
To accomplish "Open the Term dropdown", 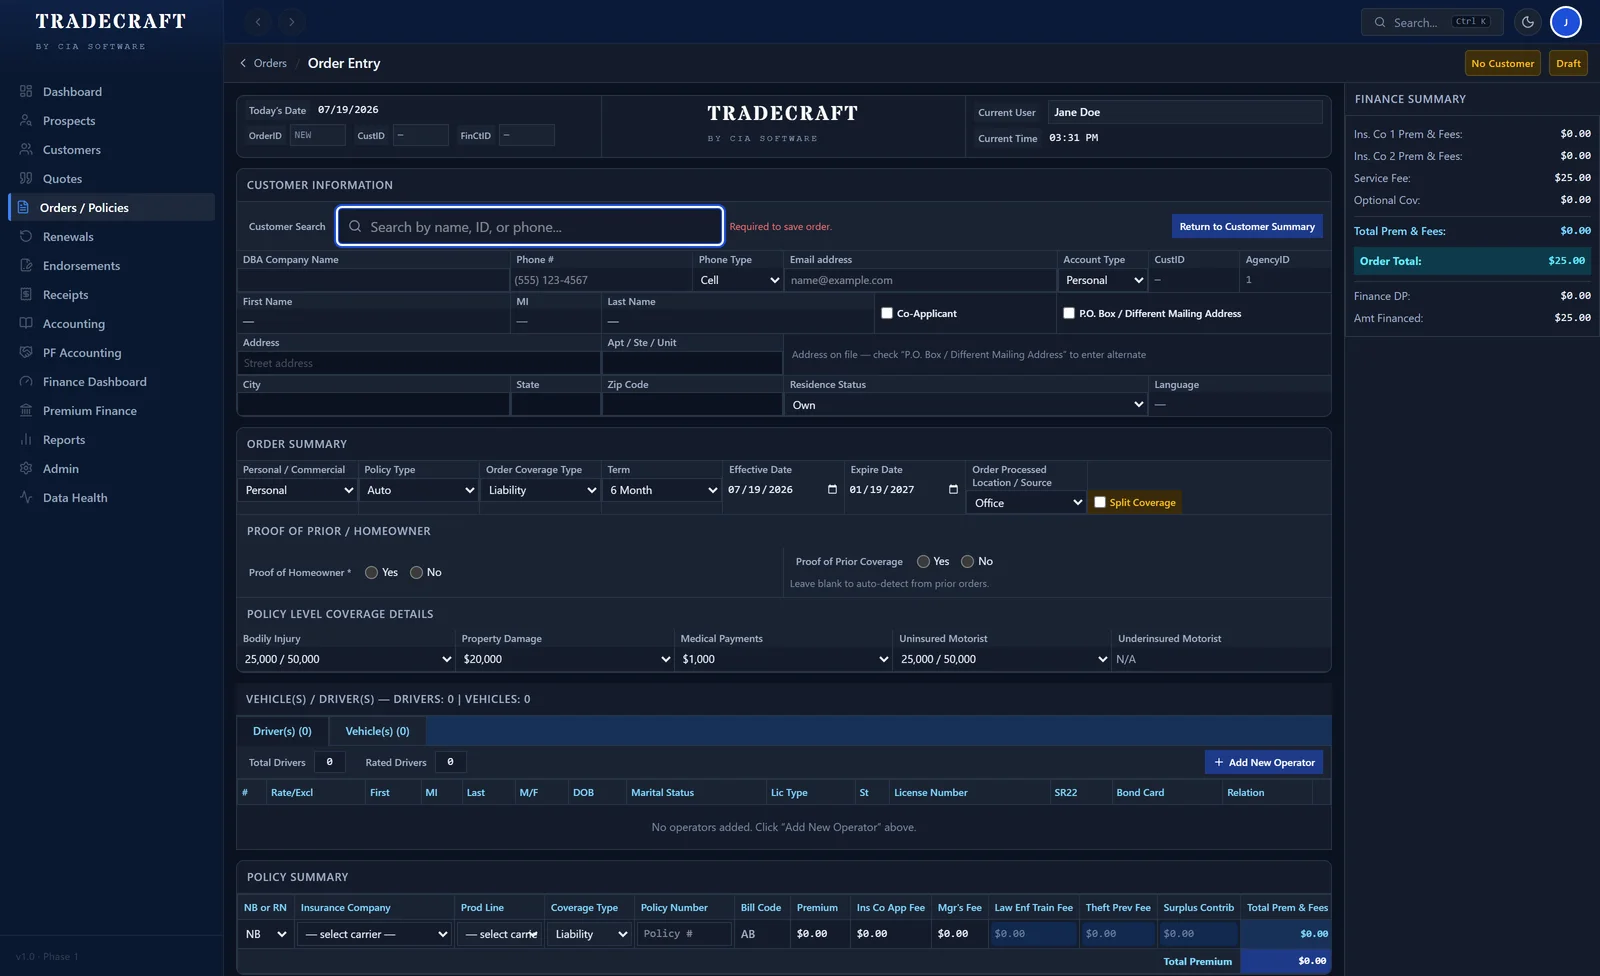I will tap(663, 490).
